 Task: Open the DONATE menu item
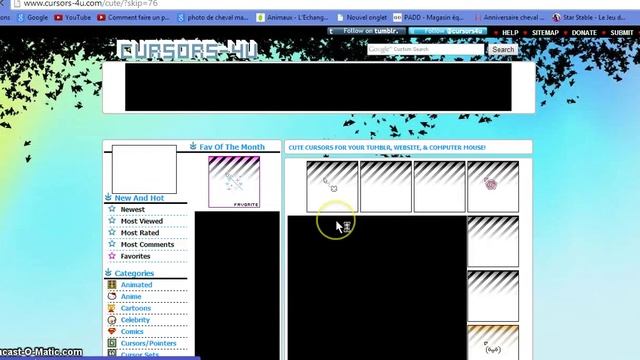[584, 33]
